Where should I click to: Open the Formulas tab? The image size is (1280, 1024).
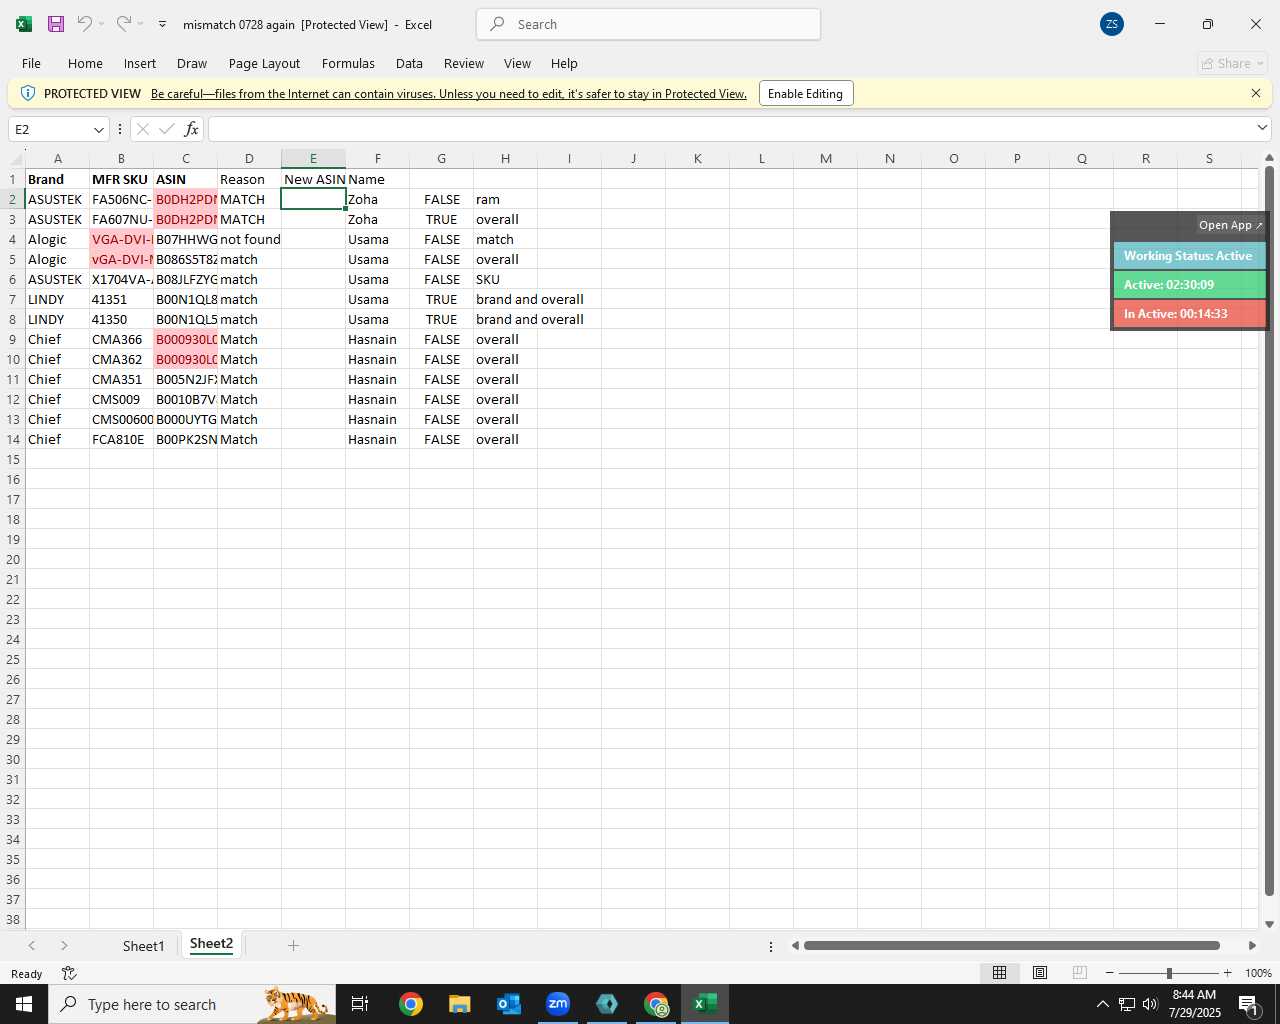tap(348, 63)
